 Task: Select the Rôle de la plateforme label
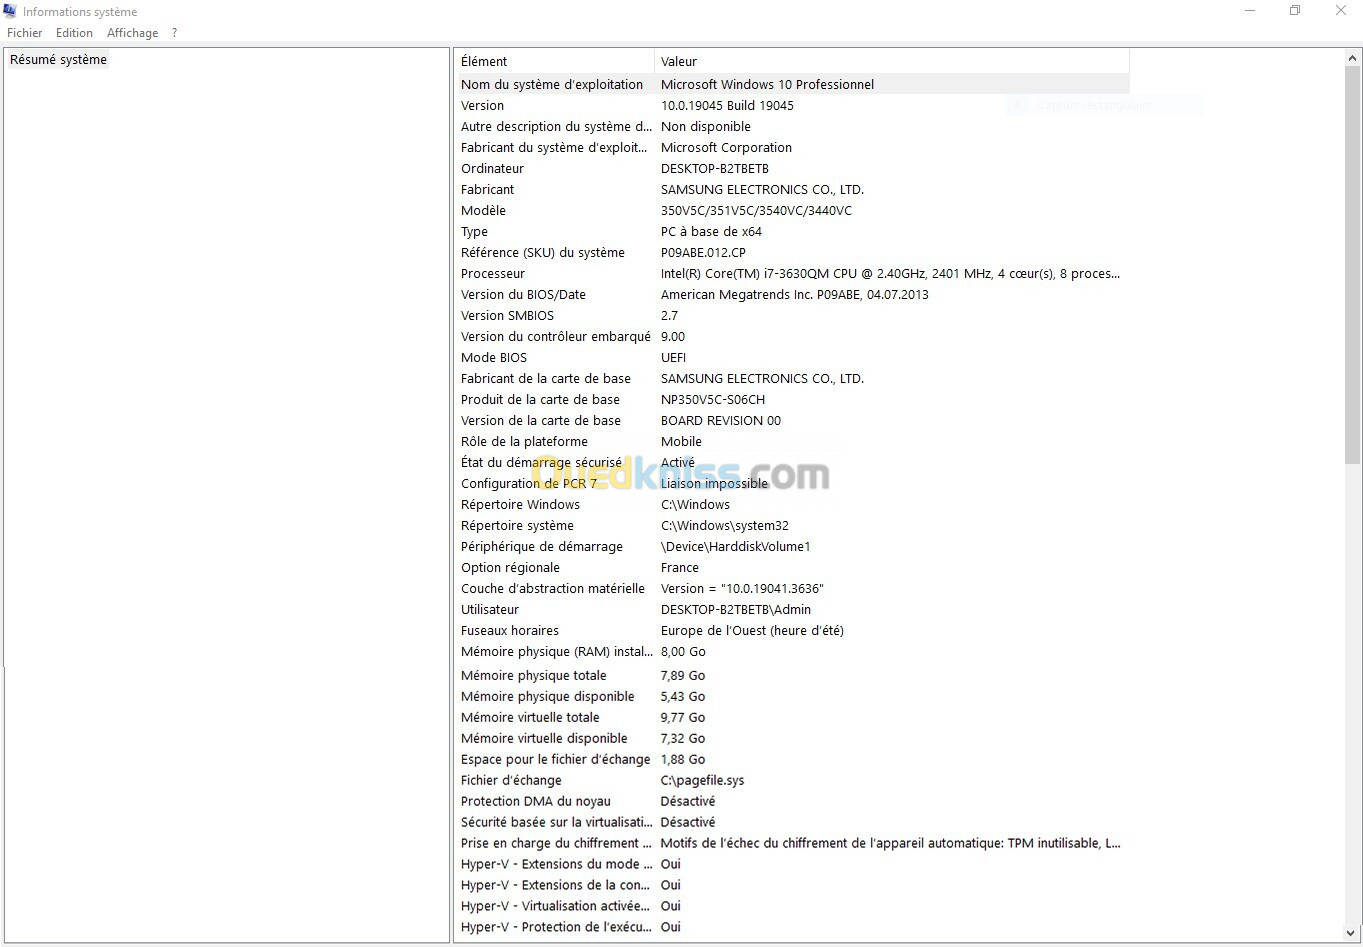(524, 442)
